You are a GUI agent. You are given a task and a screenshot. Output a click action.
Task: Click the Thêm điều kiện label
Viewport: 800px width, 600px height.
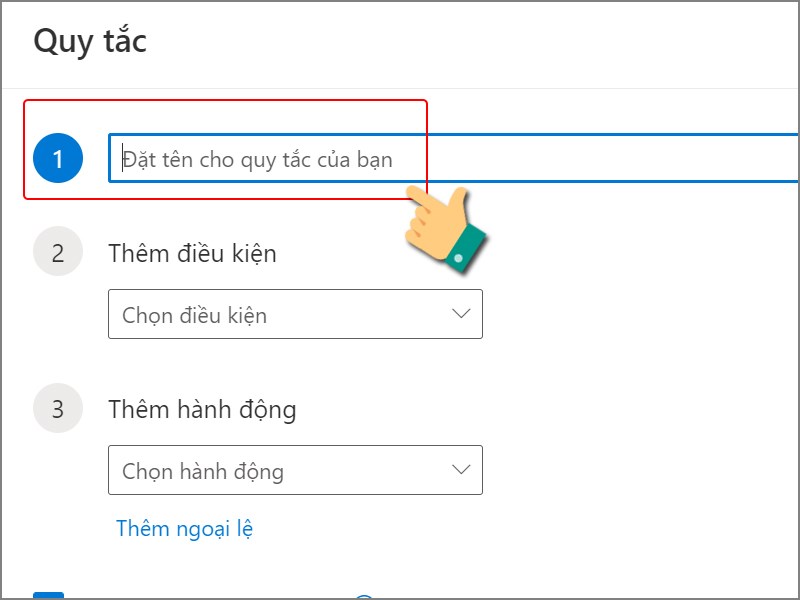[x=192, y=253]
